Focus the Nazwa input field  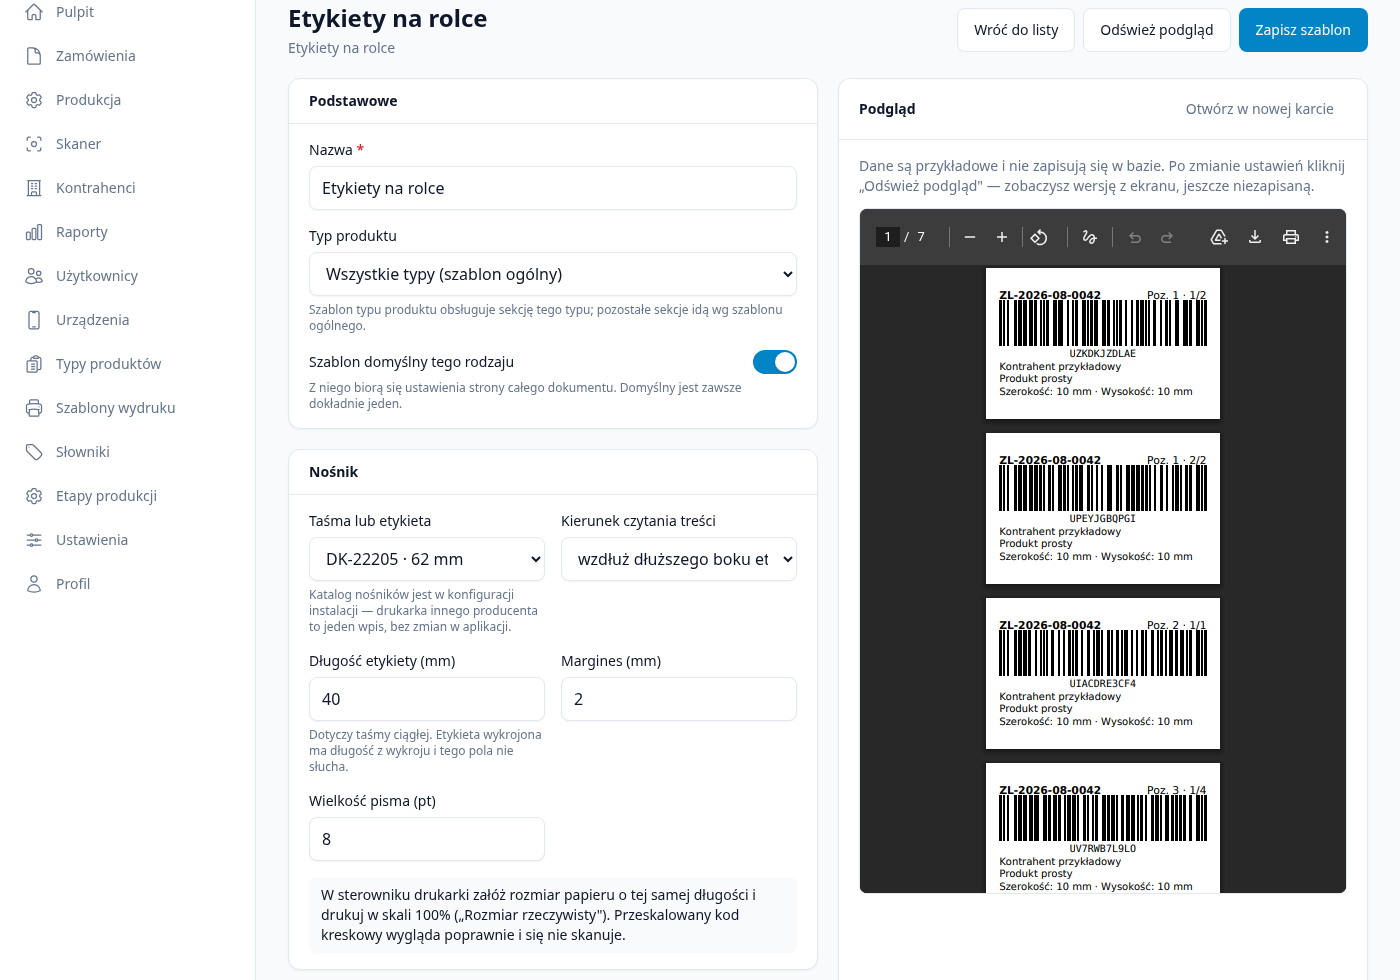pos(553,188)
